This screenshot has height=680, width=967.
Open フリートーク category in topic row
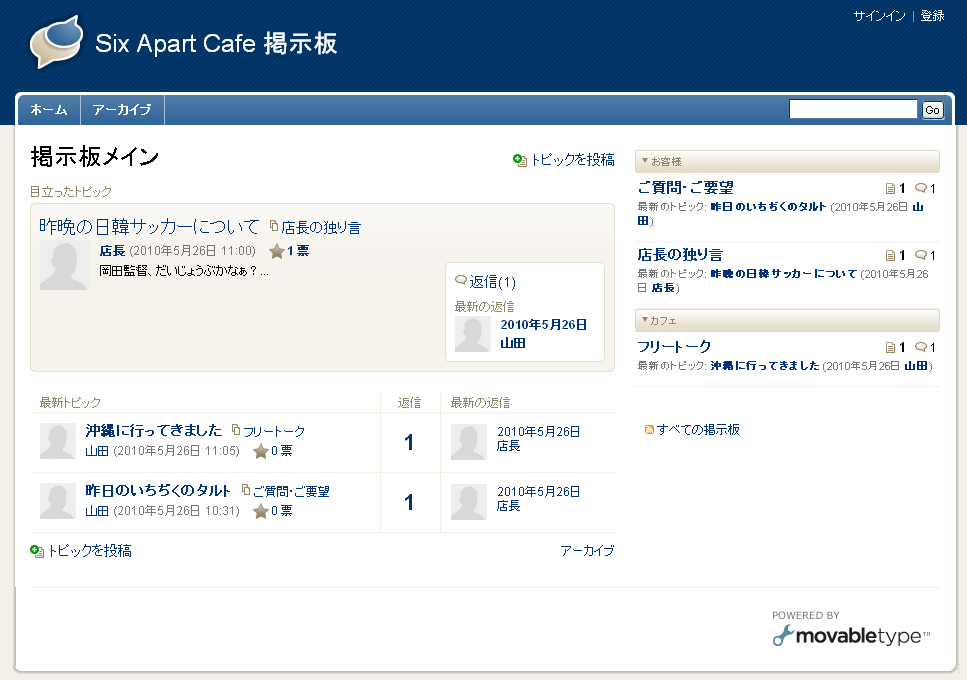274,432
